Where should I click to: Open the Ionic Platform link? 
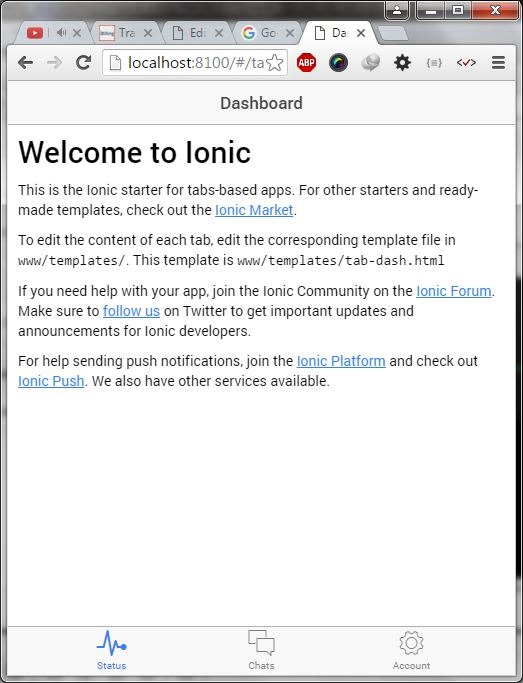(x=341, y=361)
